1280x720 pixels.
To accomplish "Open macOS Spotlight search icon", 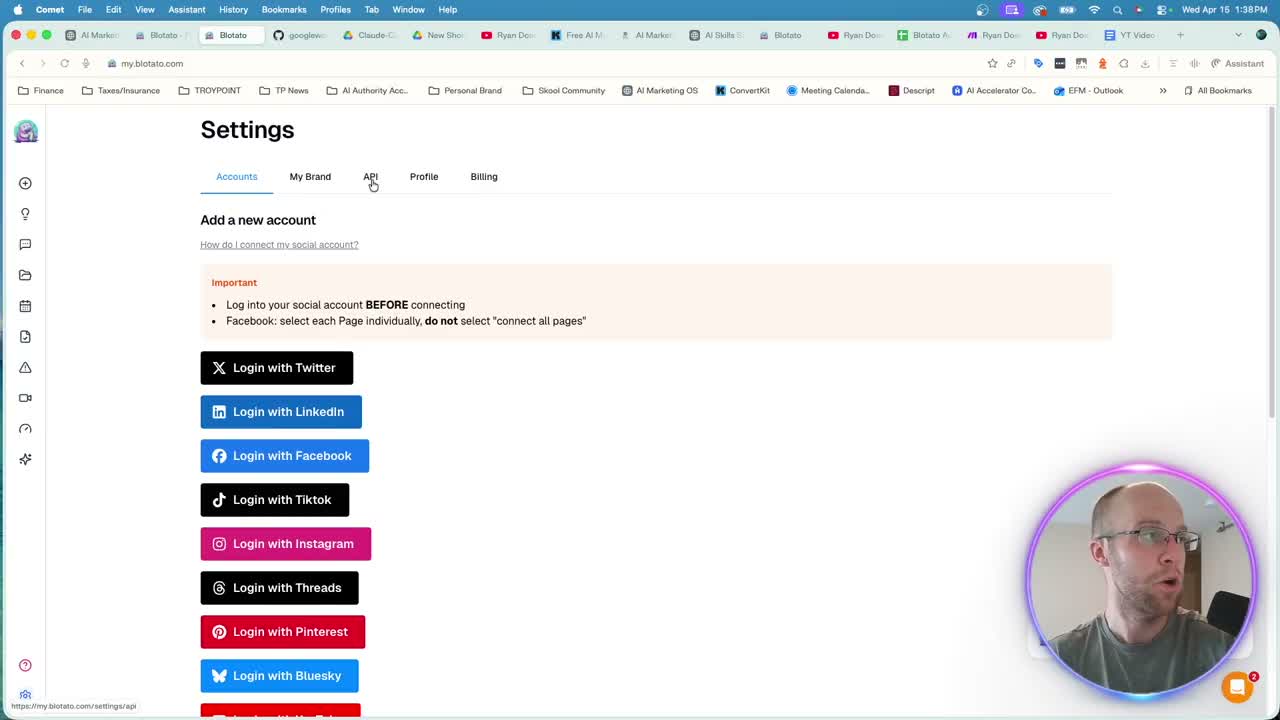I will (x=1117, y=10).
